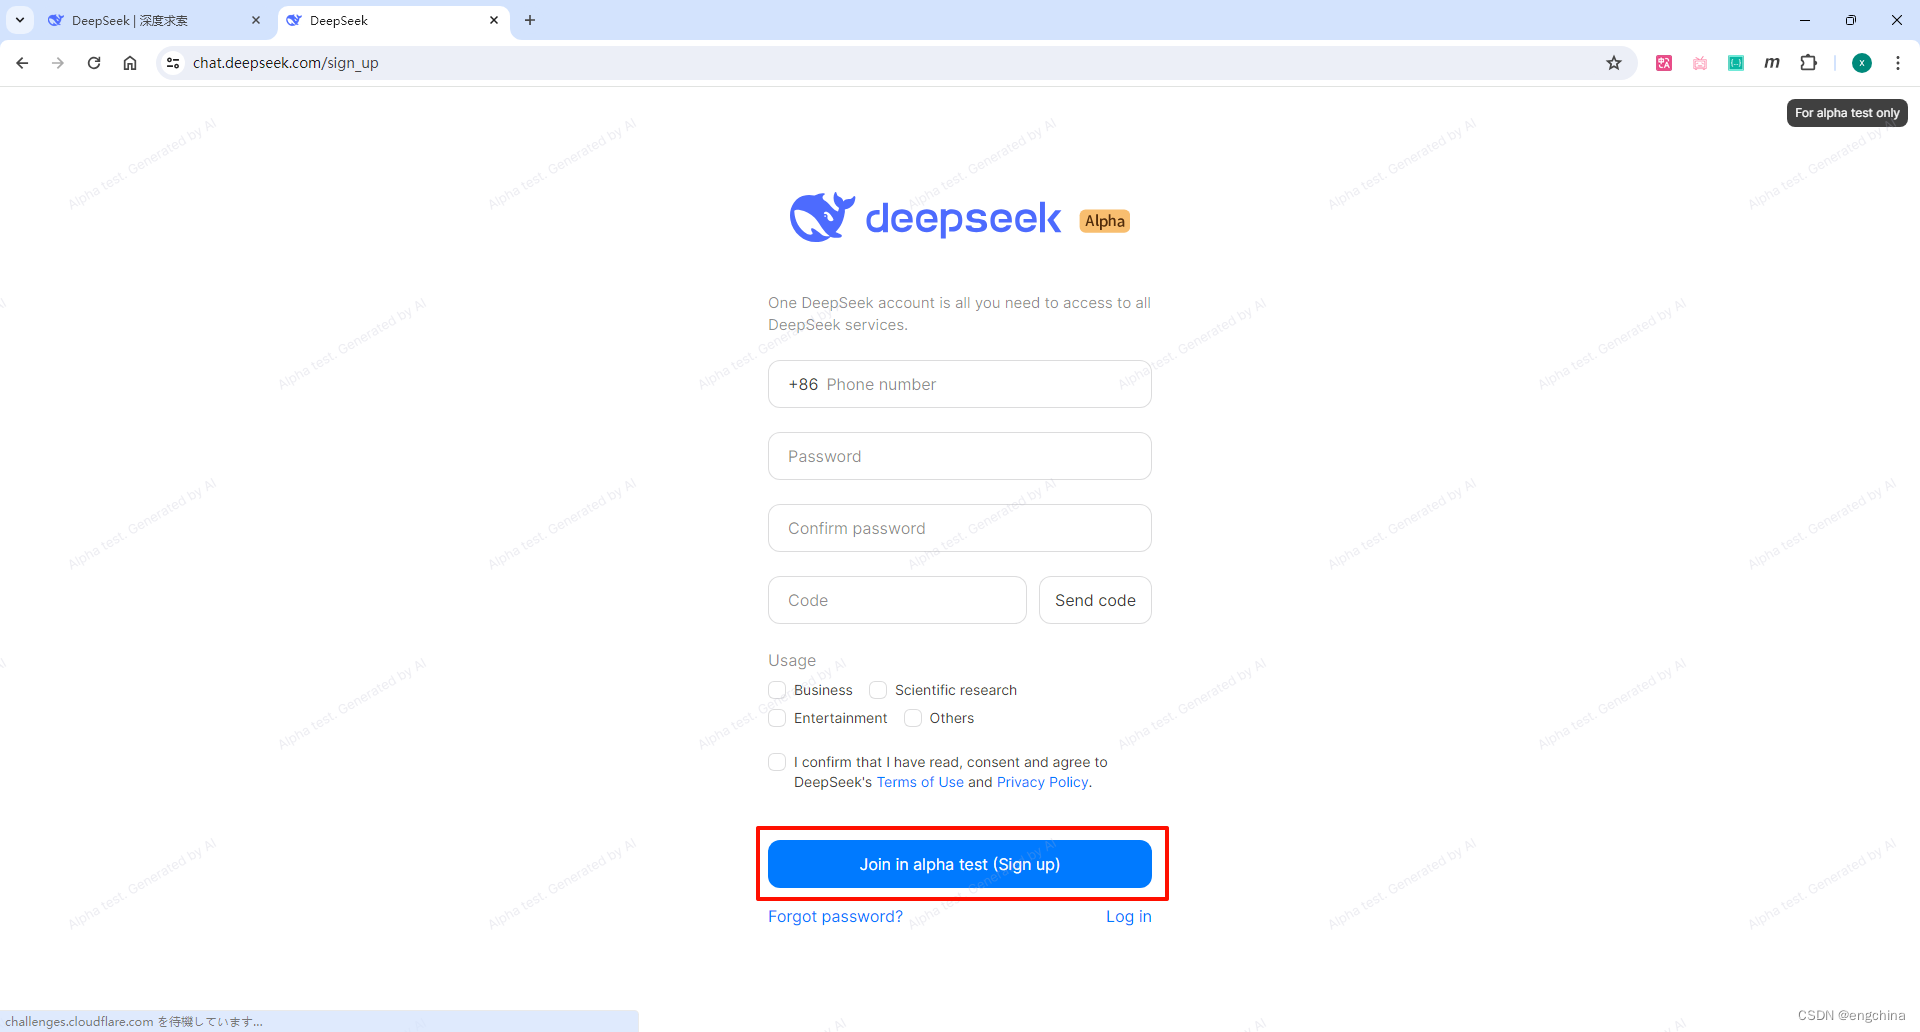Close the active DeepSeek tab
This screenshot has height=1032, width=1920.
(x=494, y=20)
